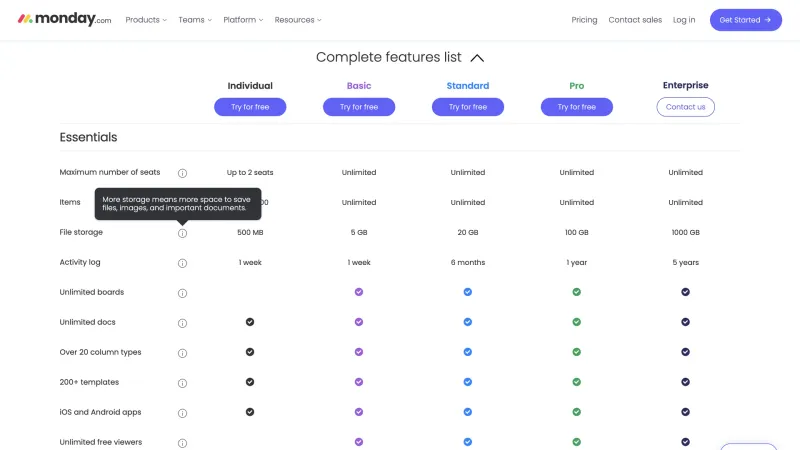Click Standard checkmark for Over 20 column types

[x=468, y=352]
